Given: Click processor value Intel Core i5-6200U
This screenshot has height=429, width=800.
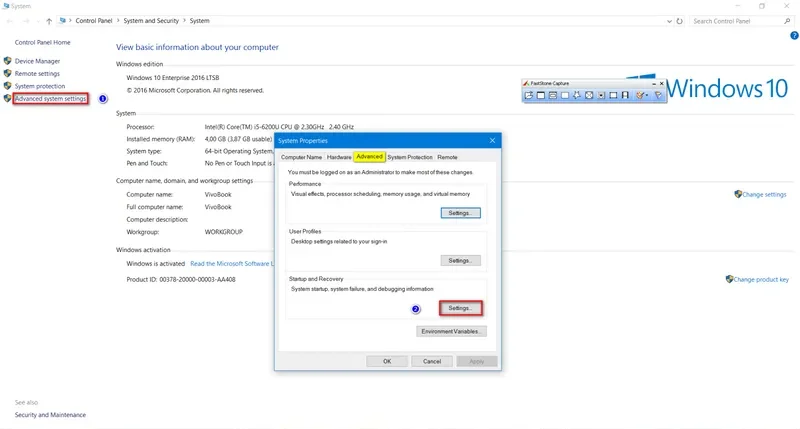Looking at the screenshot, I should coord(279,127).
